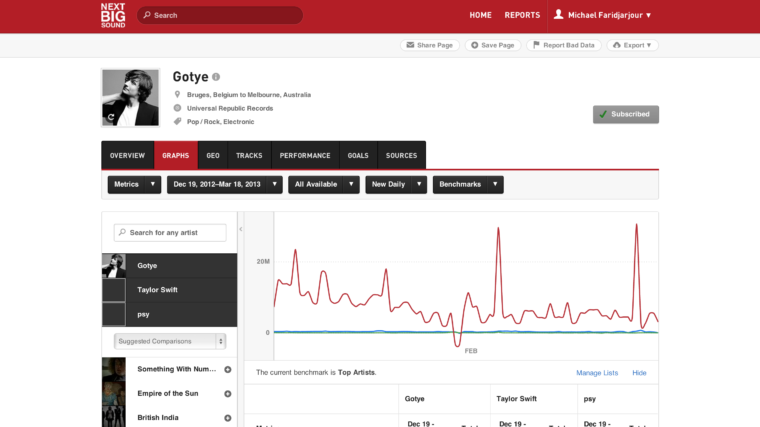Open the New Daily dropdown

[x=396, y=185]
